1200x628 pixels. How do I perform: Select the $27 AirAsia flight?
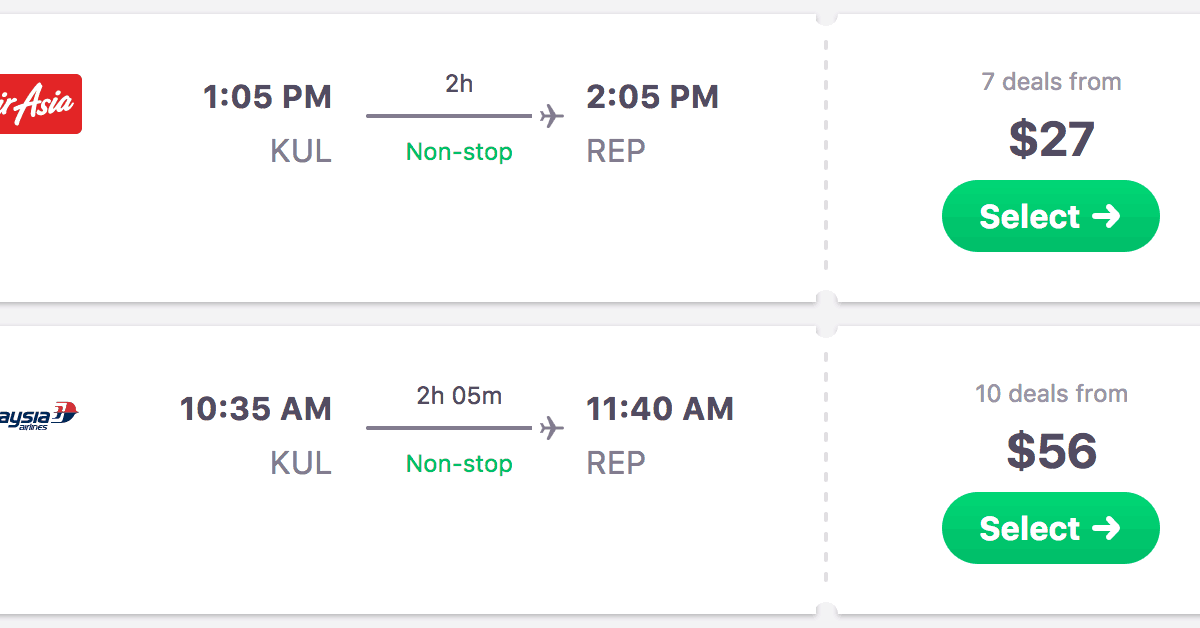(x=1050, y=216)
